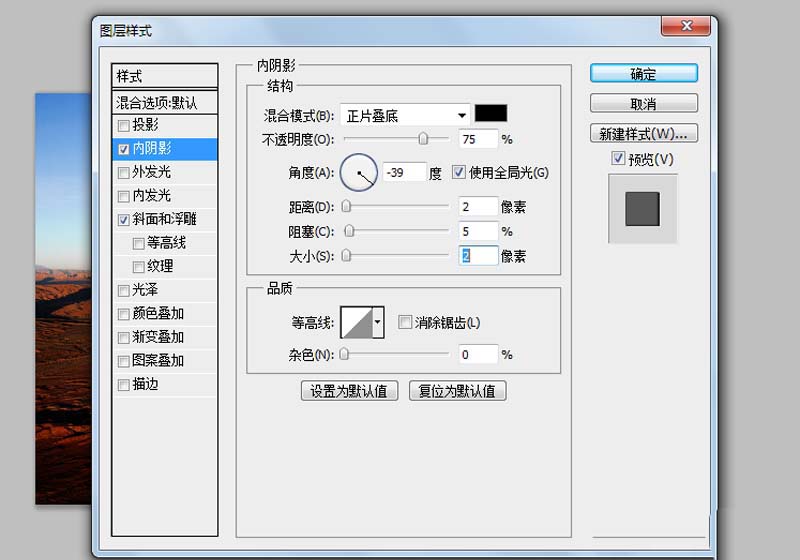Click the 阻塞 choke slider handle
The height and width of the screenshot is (560, 800).
click(x=349, y=231)
